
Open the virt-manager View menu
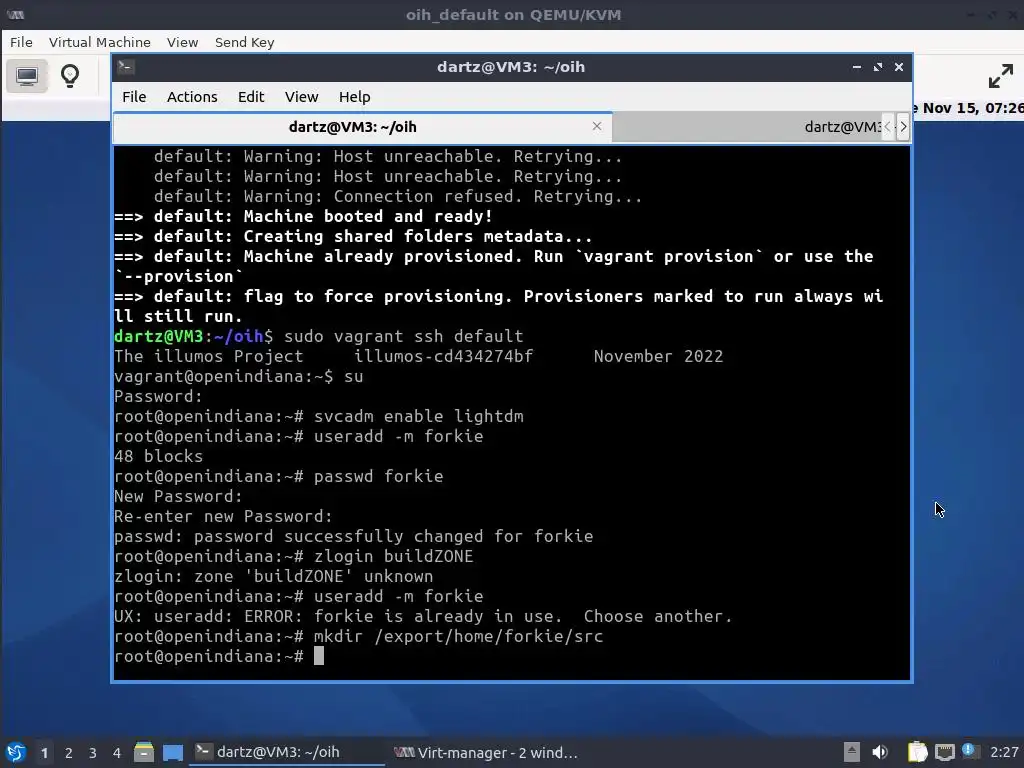coord(182,42)
